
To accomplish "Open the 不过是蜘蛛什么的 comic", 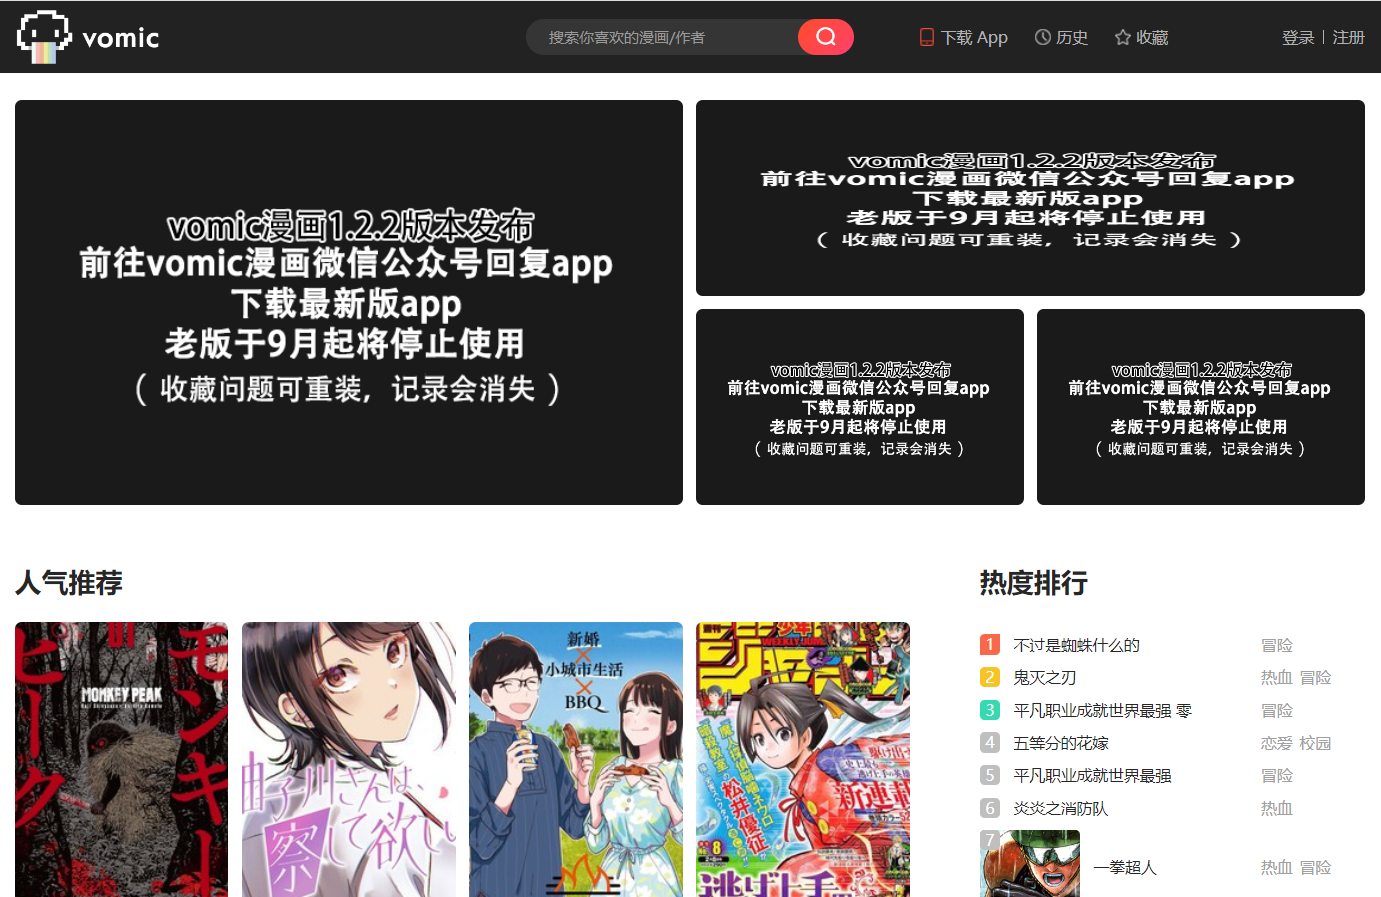I will [1078, 645].
